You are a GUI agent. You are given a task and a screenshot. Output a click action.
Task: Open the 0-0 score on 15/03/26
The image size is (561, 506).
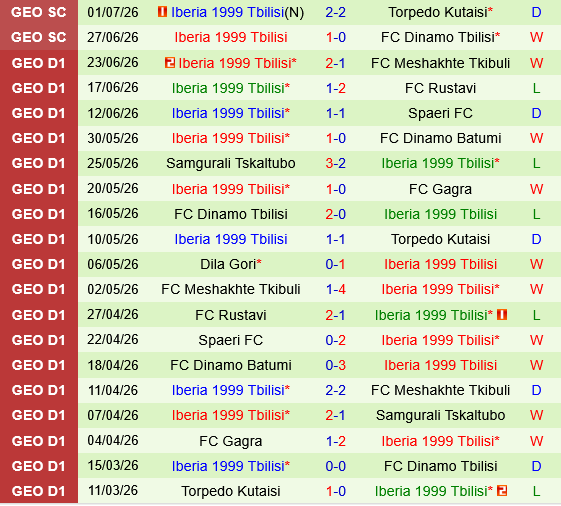(x=335, y=466)
